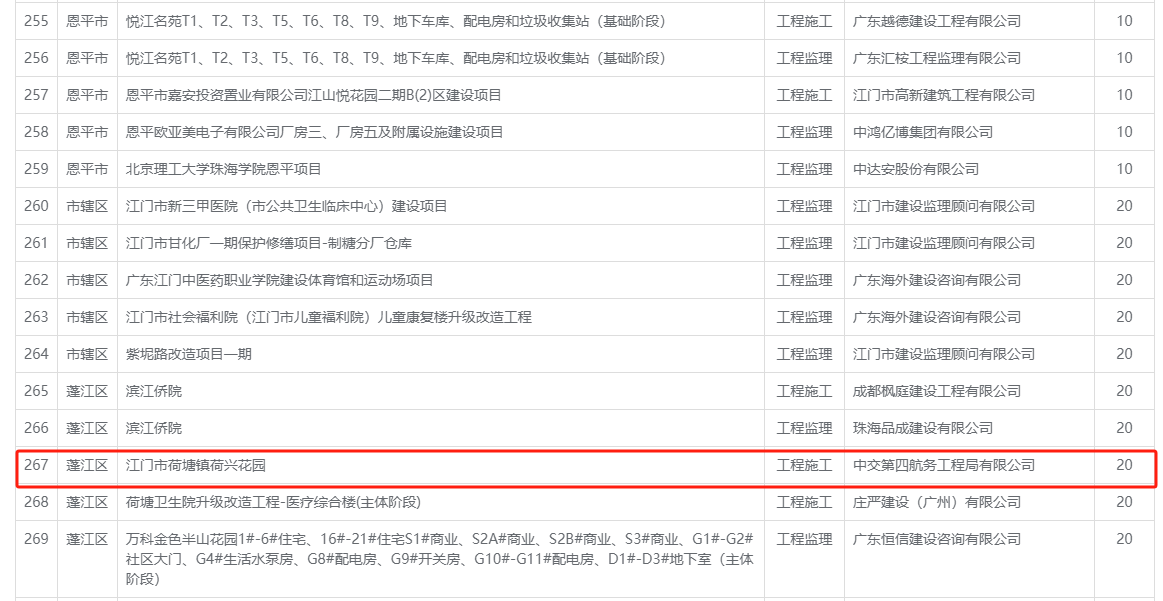Select 中鸿亿博集团有限公司 cell
The image size is (1163, 601).
point(923,132)
